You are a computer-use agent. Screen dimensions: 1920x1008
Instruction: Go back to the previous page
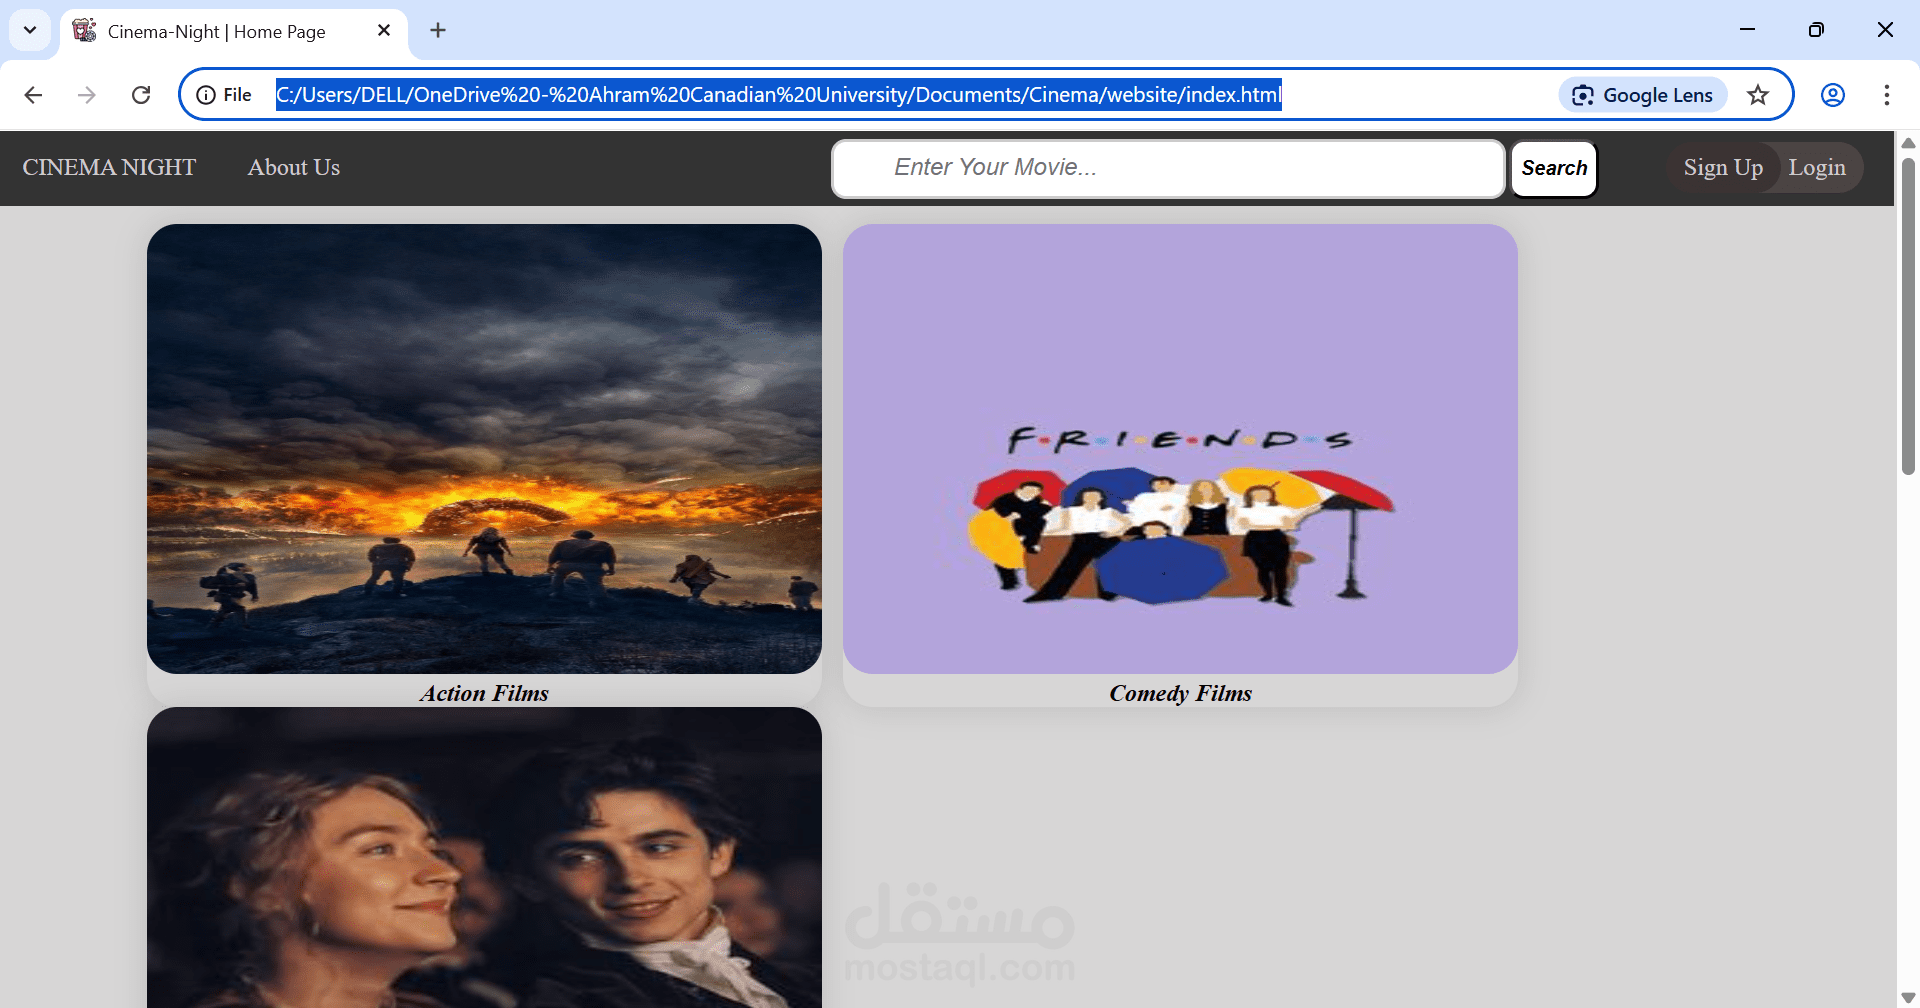click(33, 95)
